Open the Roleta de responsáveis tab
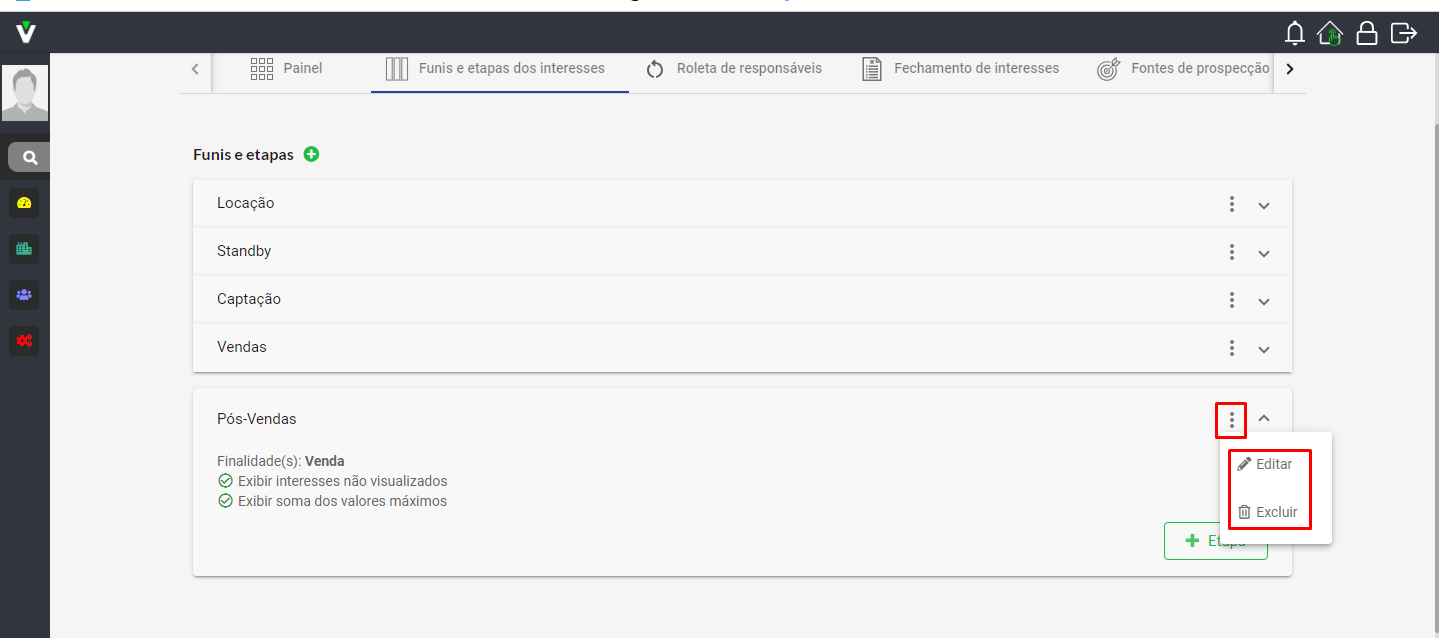 734,69
